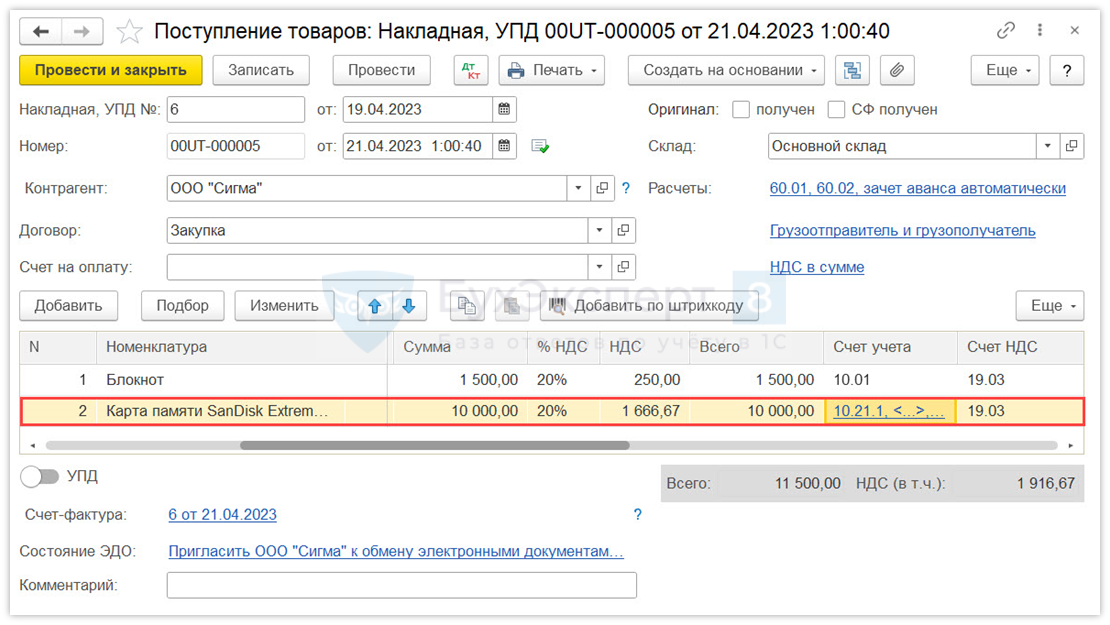
Task: Copy the link using the chain icon
Action: [1005, 31]
